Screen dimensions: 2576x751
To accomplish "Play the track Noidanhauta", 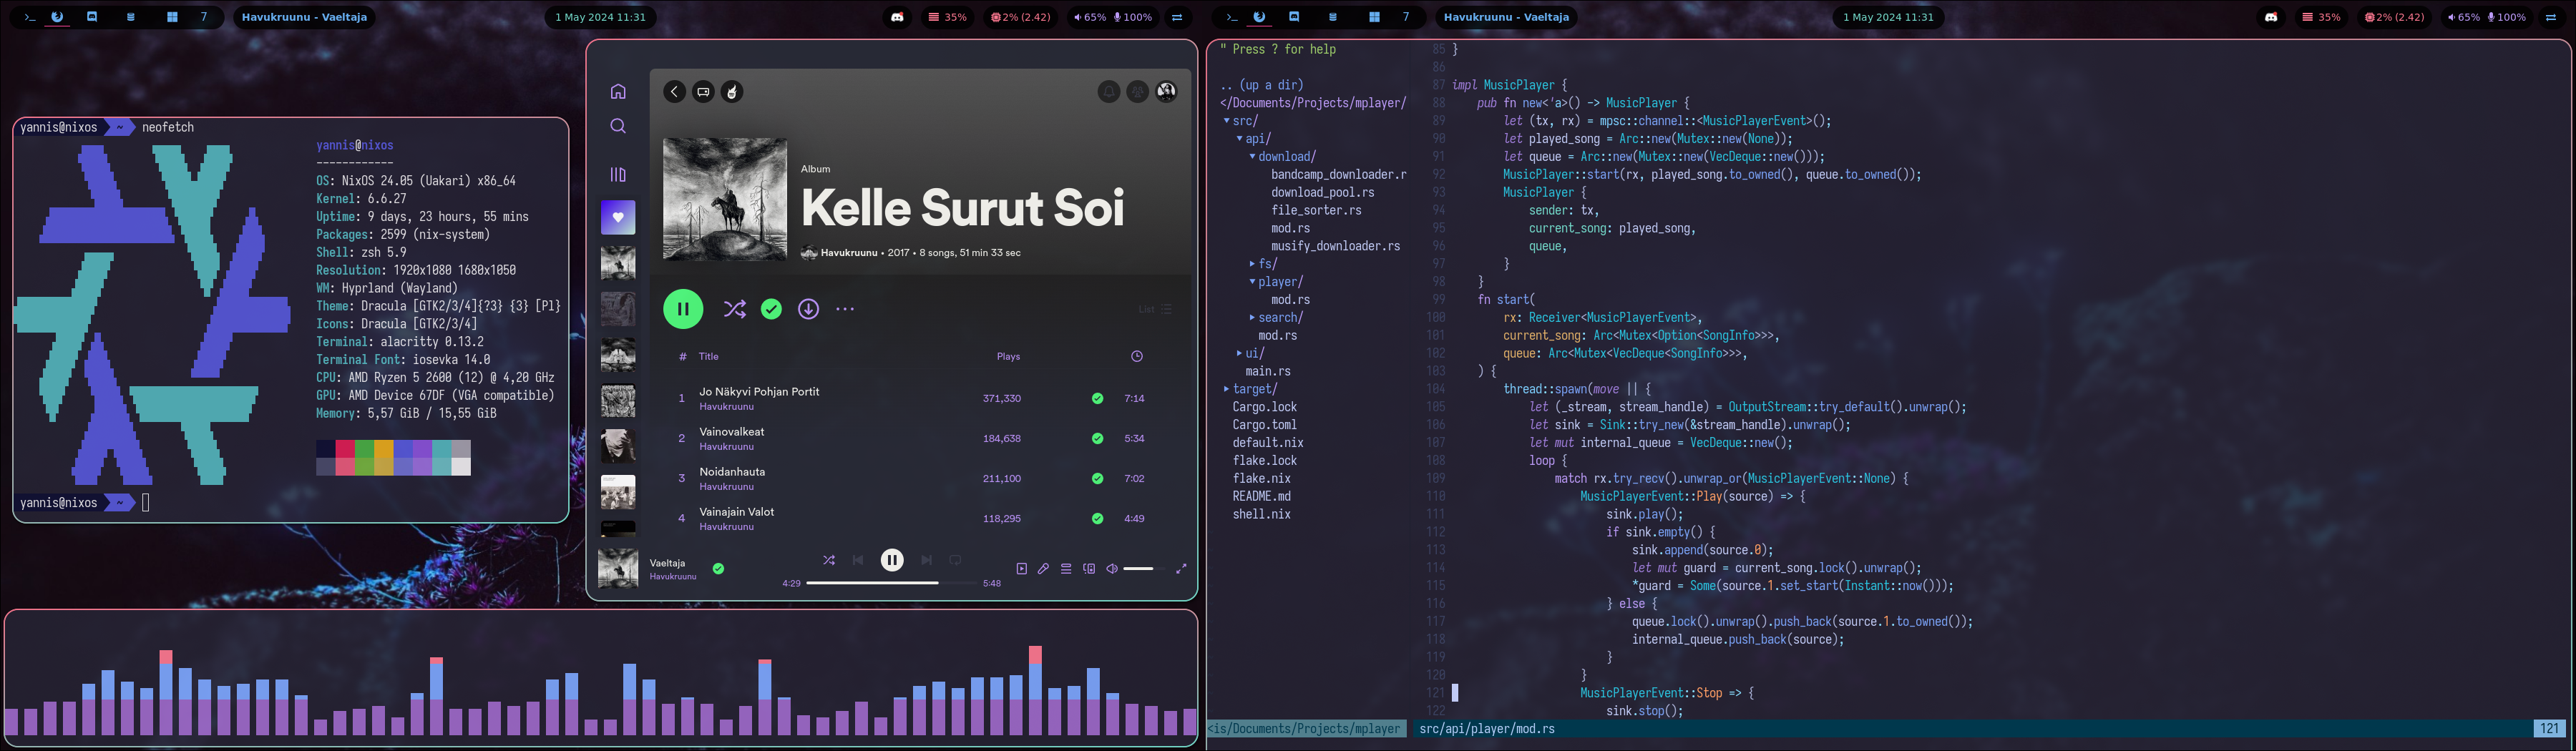I will pos(732,472).
